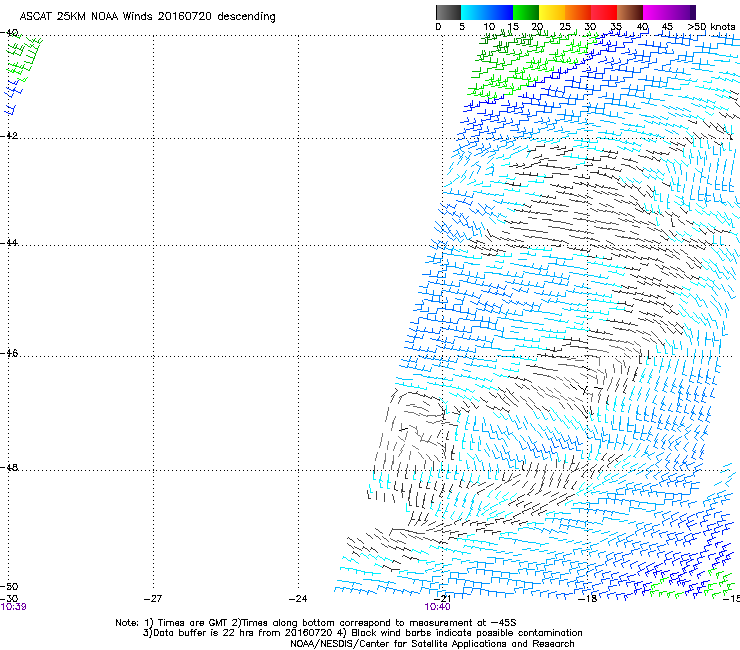Click the note 'measurement at -45S'

tap(462, 623)
